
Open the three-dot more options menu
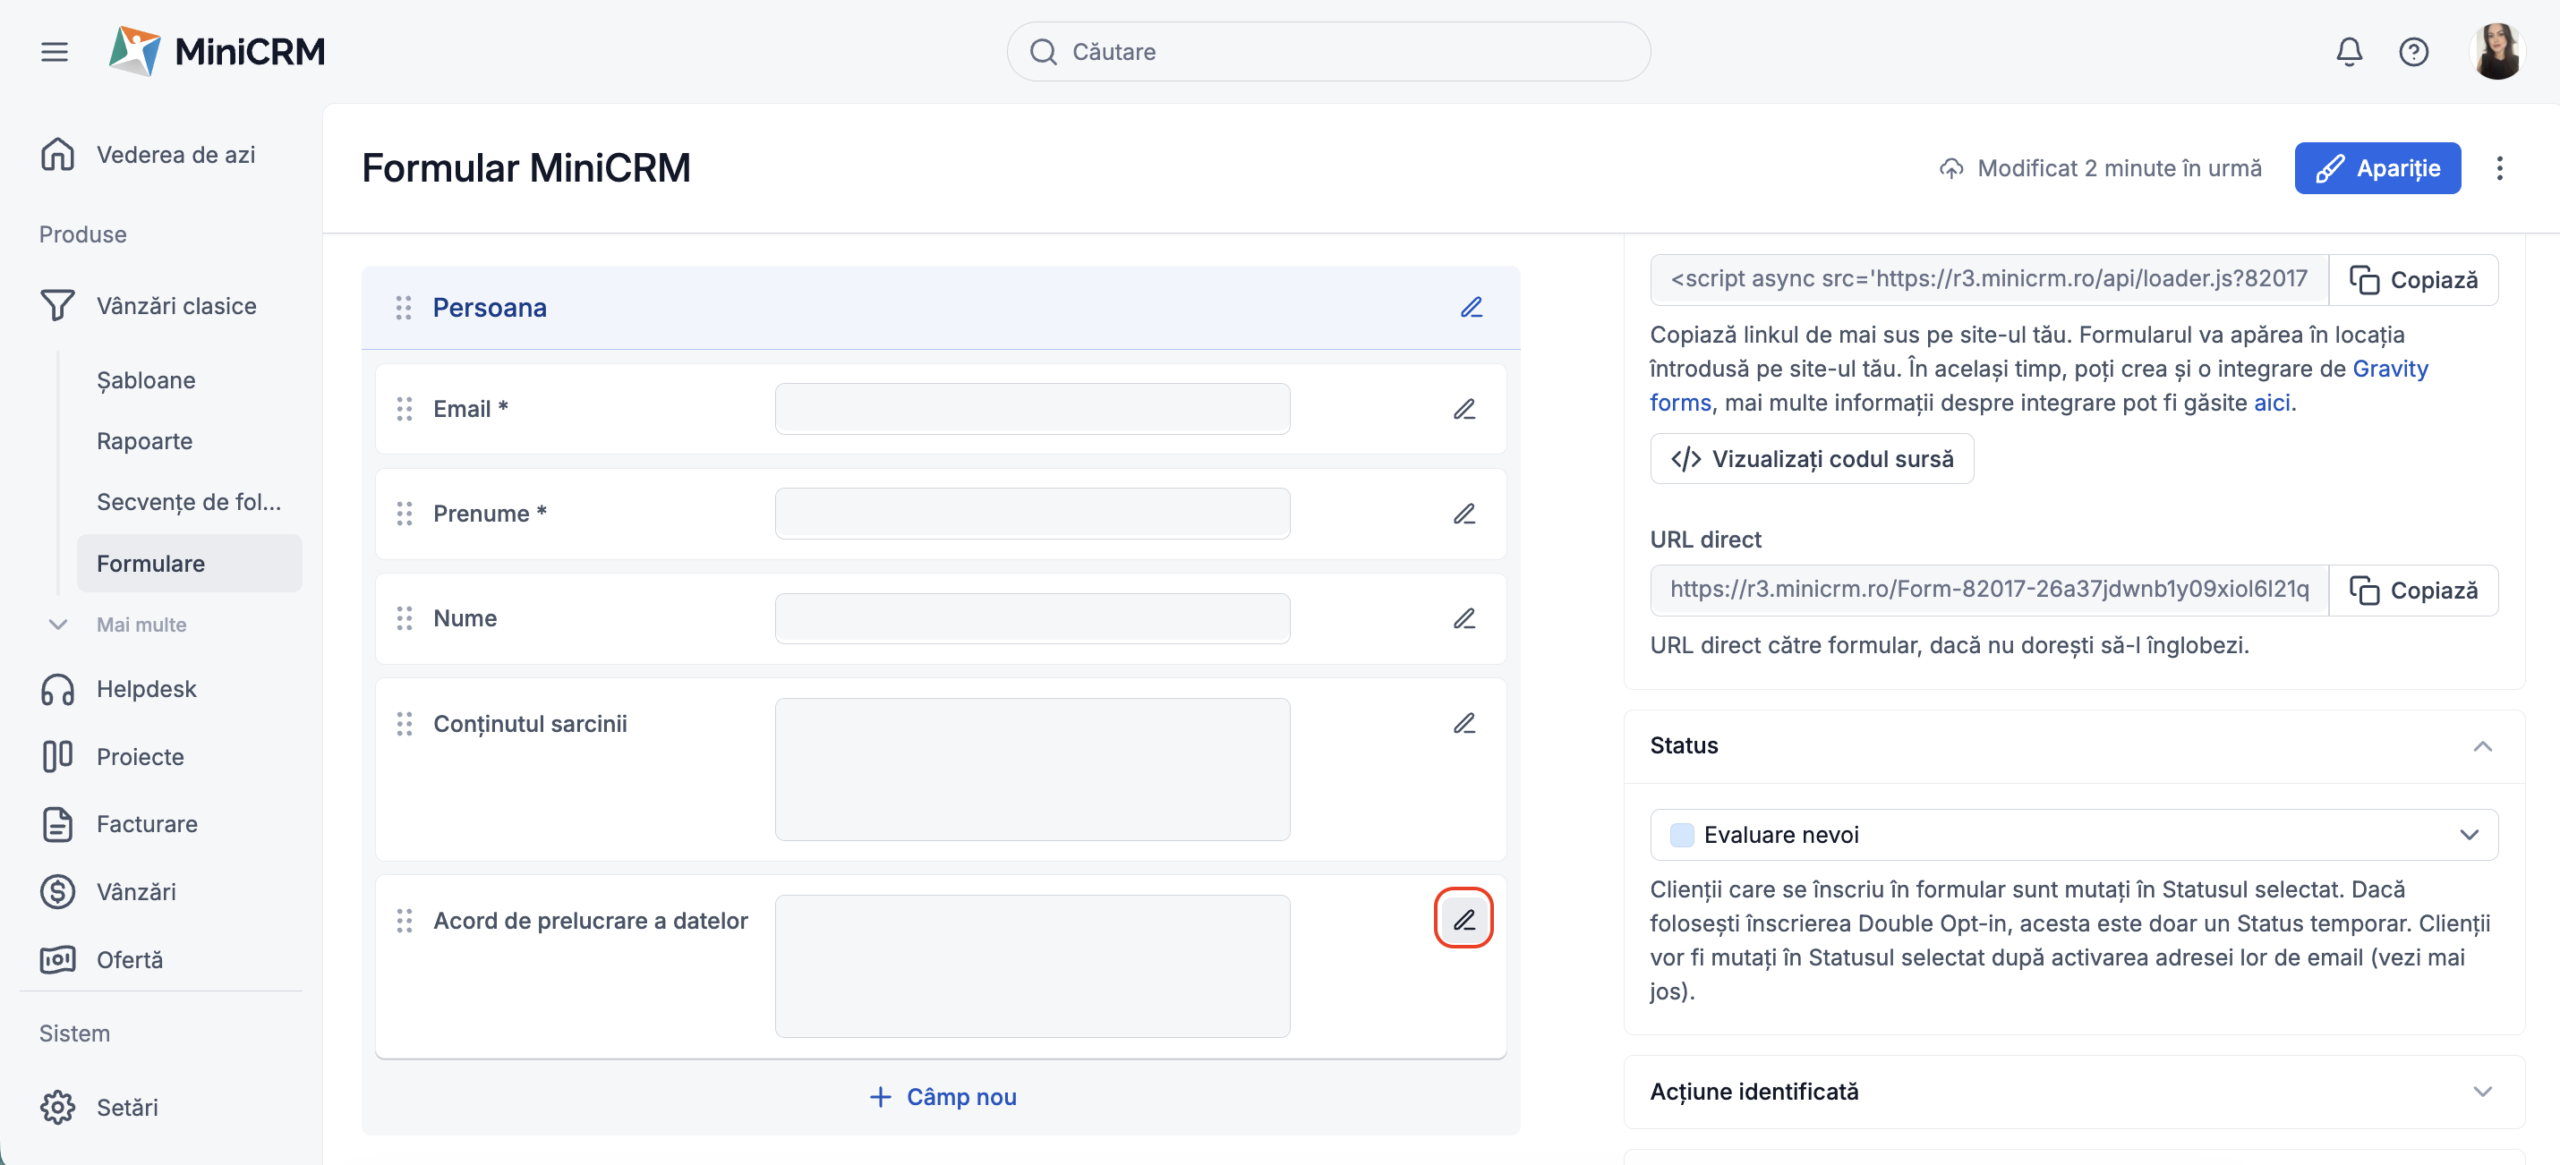tap(2499, 168)
